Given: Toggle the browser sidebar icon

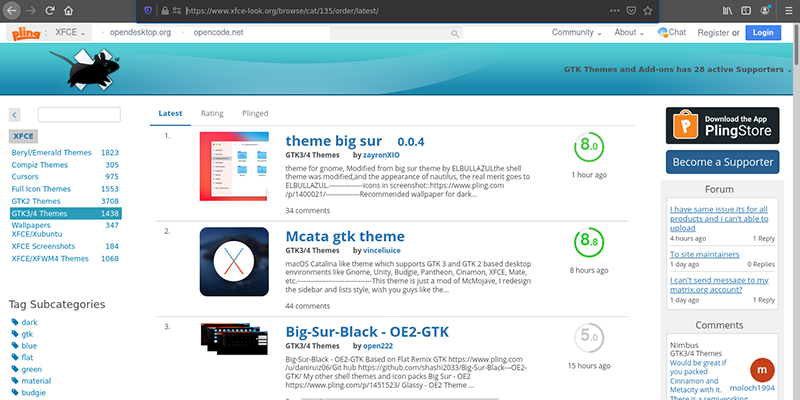Looking at the screenshot, I should [x=746, y=11].
